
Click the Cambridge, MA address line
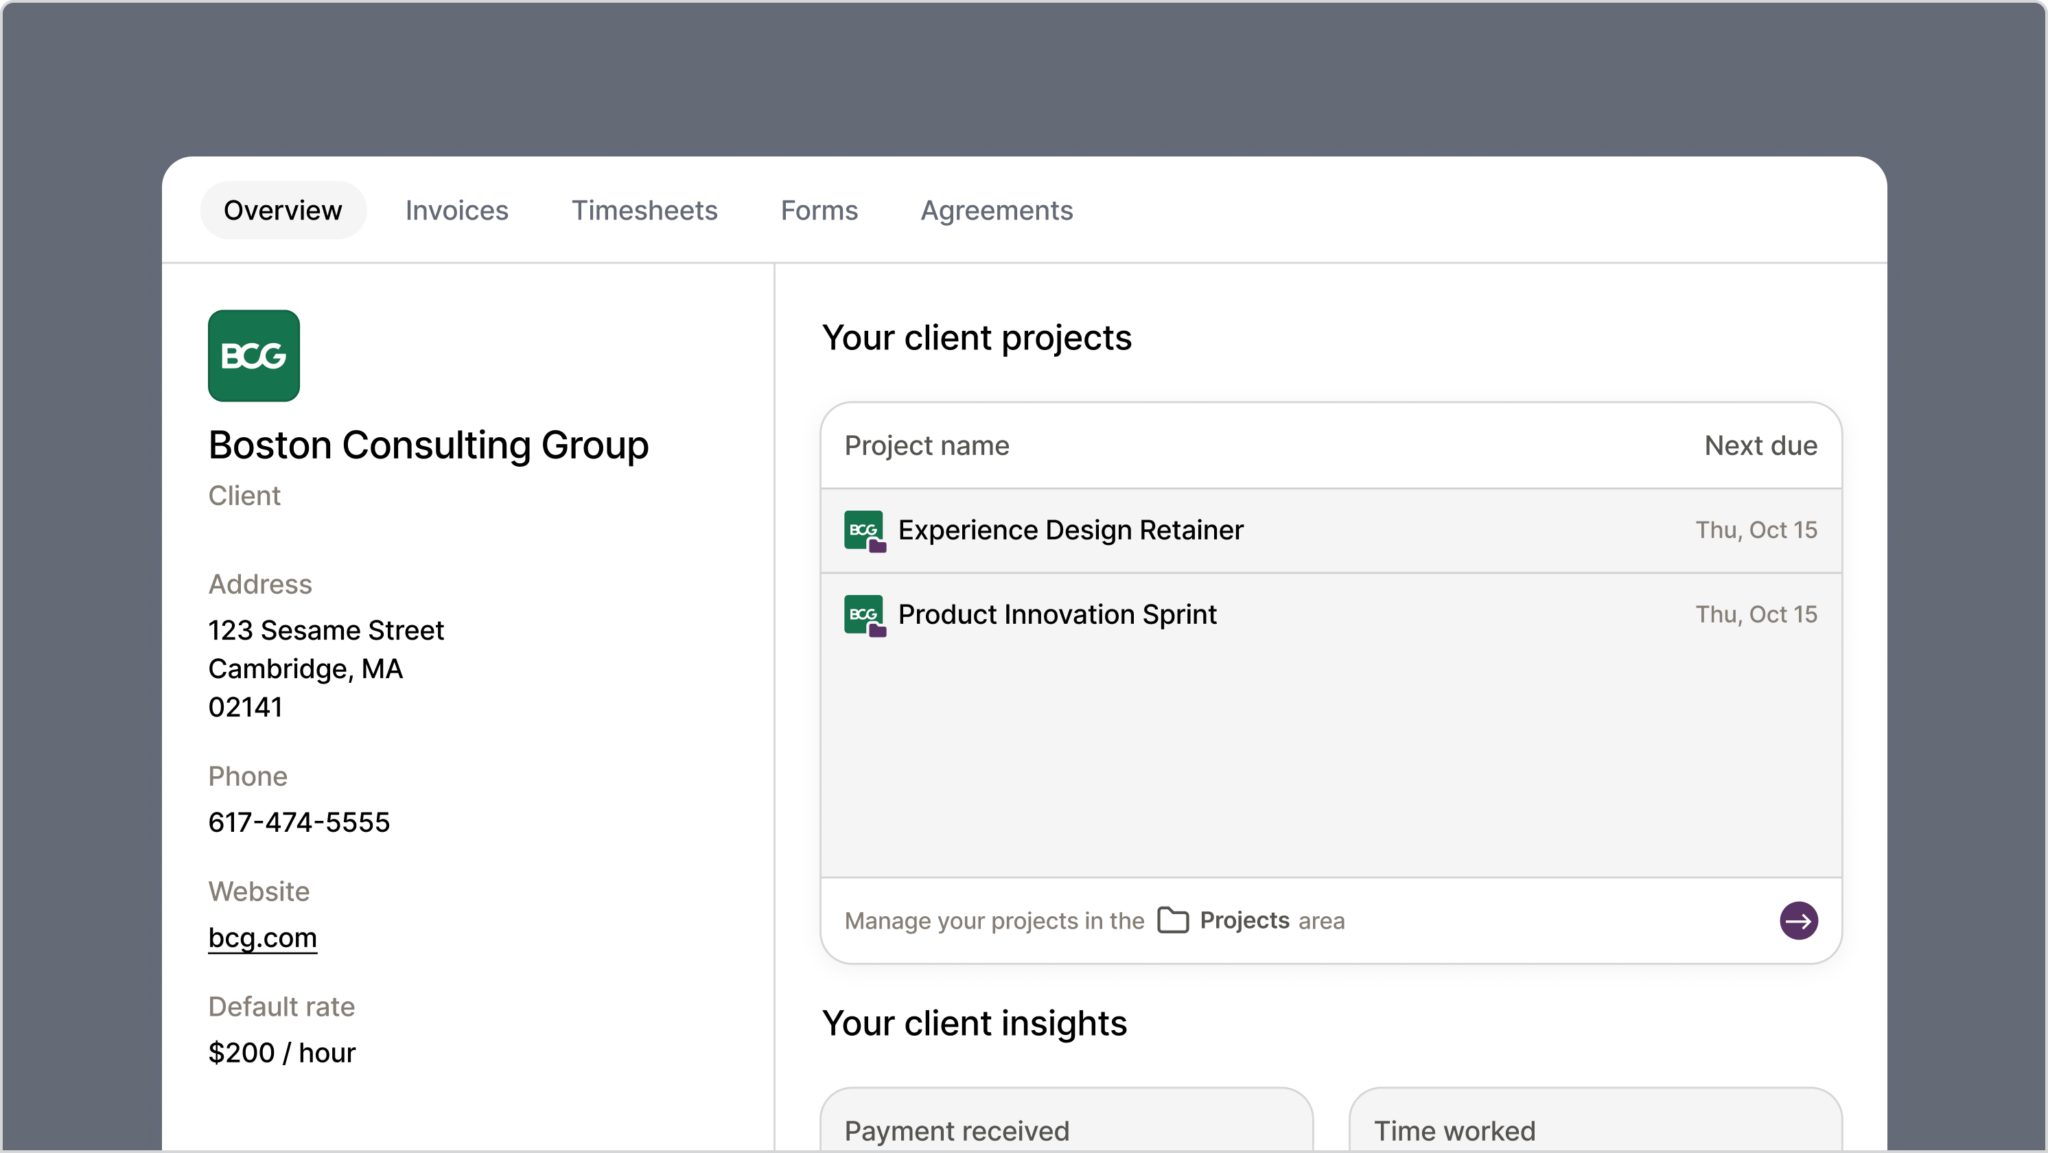305,669
